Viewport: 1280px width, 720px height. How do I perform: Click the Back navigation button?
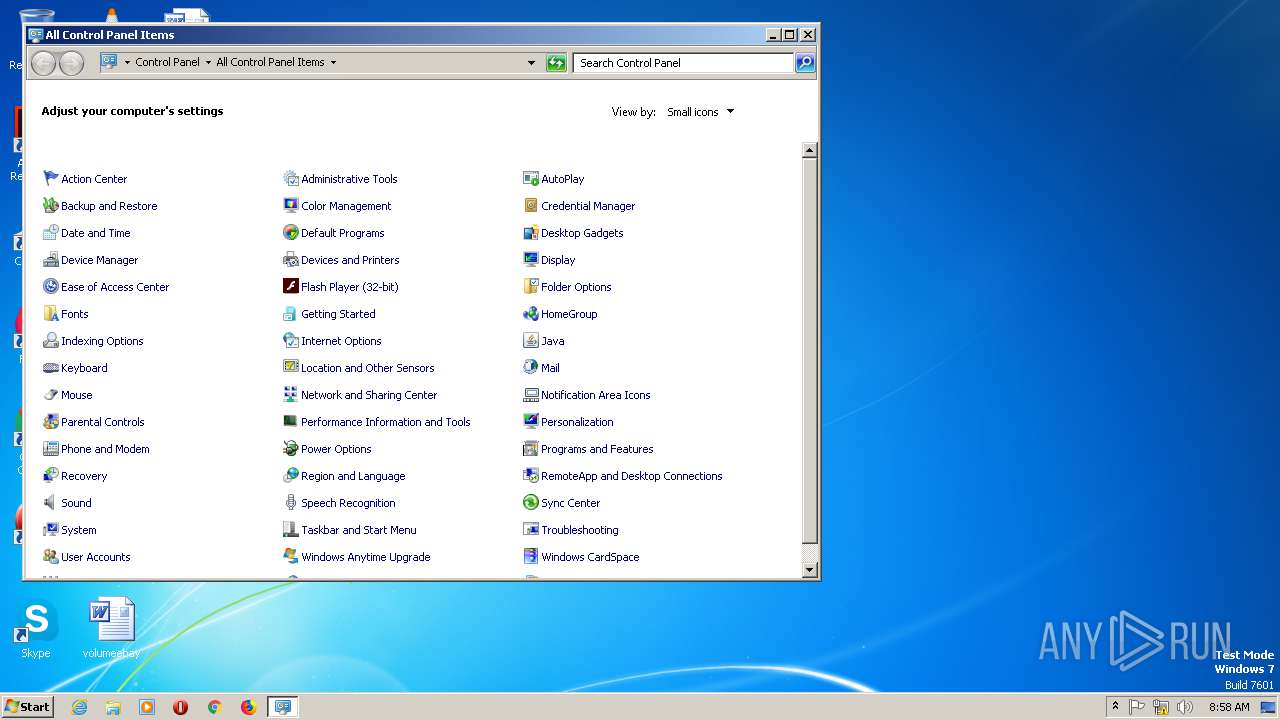click(43, 63)
